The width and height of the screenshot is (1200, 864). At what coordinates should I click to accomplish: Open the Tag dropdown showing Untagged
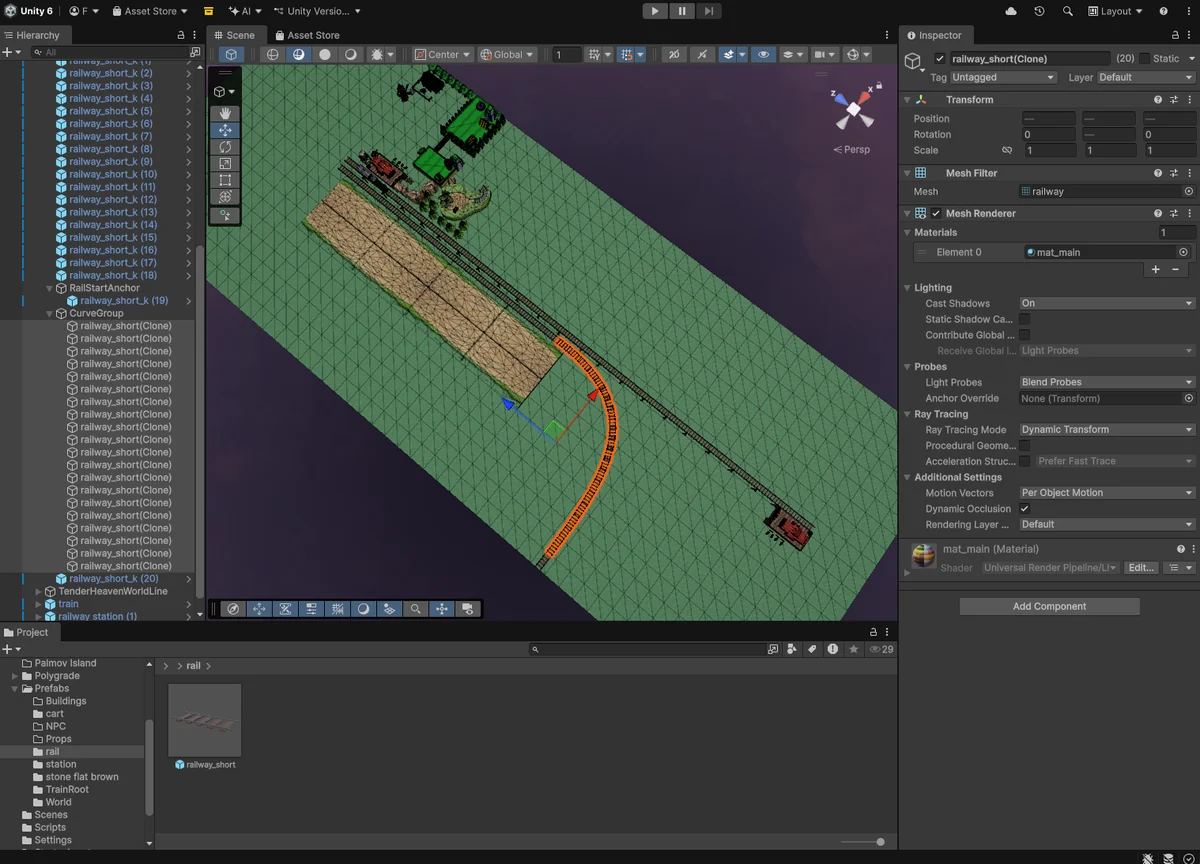coord(1003,77)
